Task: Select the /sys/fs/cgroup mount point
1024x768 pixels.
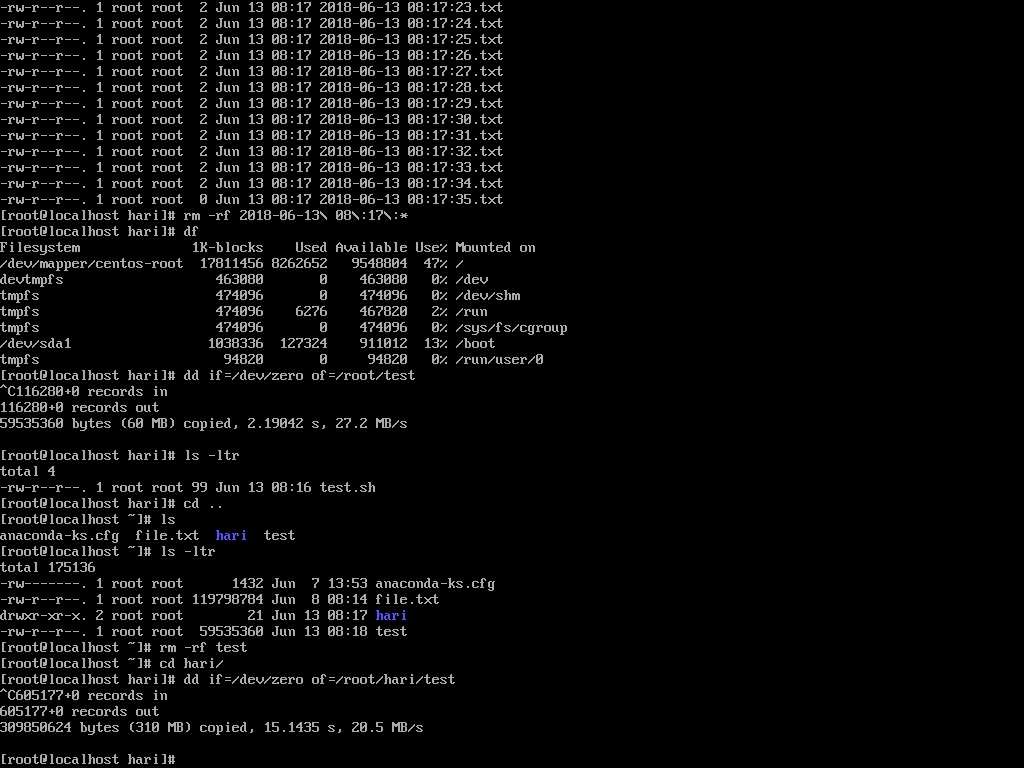Action: point(511,328)
